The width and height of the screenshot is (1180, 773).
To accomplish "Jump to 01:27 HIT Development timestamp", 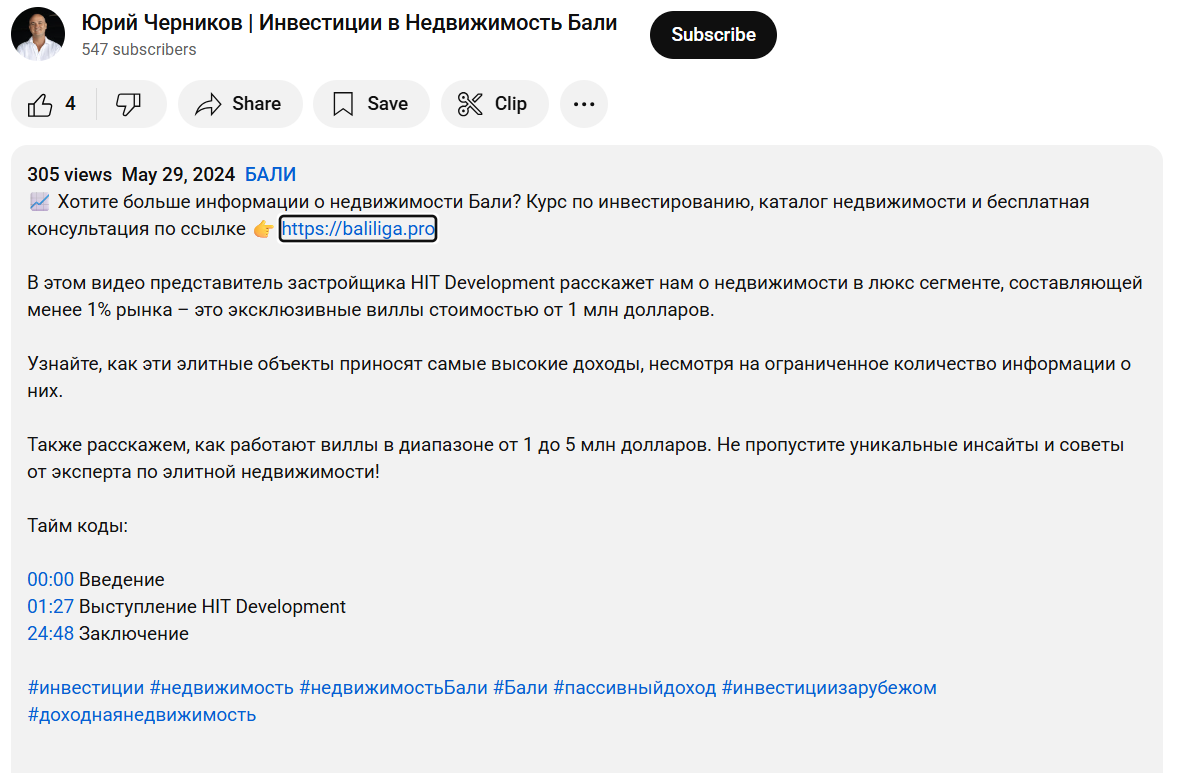I will click(50, 606).
